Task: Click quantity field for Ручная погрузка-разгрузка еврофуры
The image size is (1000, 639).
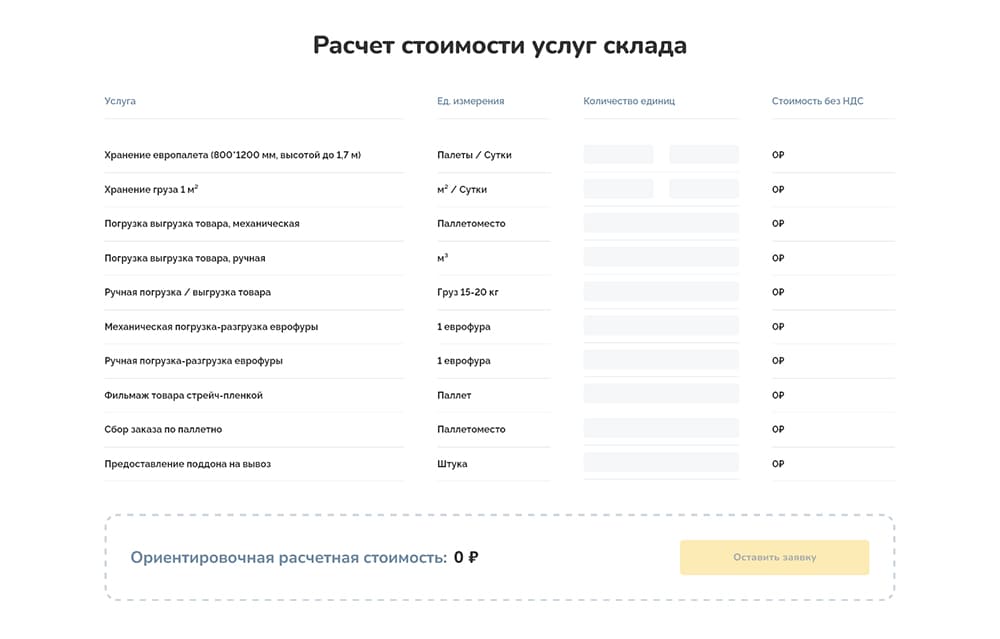Action: point(661,360)
